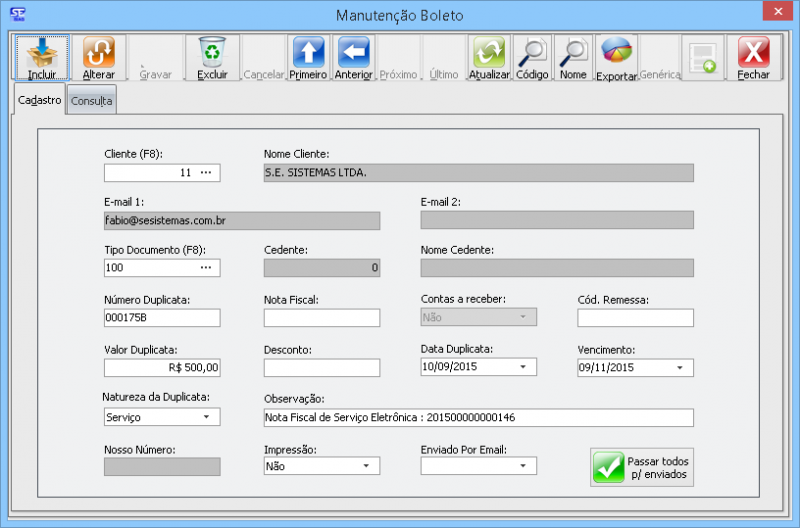Click the Observação text field
Screen dimensions: 800x528
[x=478, y=417]
